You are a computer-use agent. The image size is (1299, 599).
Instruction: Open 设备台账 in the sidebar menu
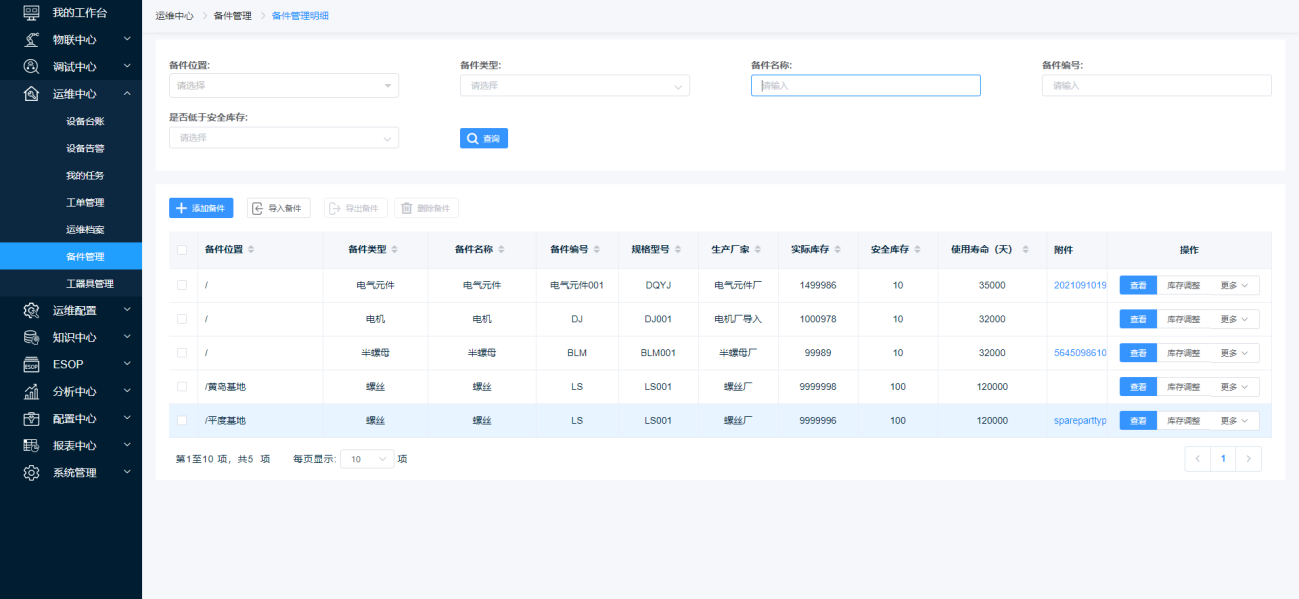coord(85,121)
